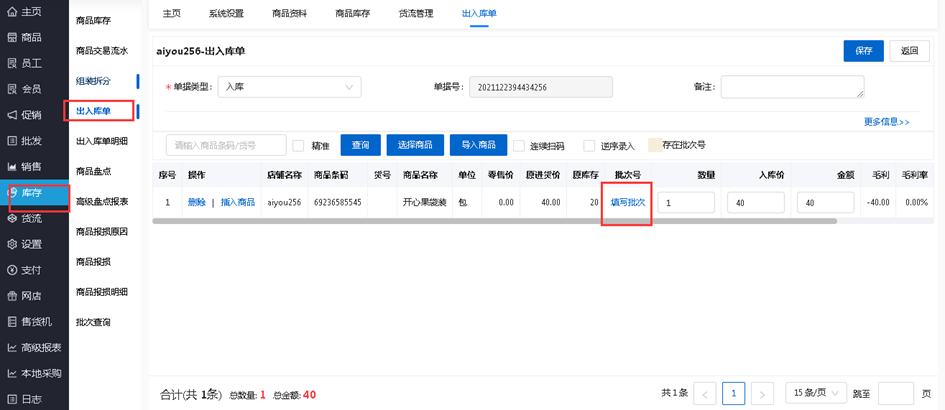This screenshot has width=945, height=410.
Task: Switch to the 商品库存 tab
Action: click(x=353, y=14)
